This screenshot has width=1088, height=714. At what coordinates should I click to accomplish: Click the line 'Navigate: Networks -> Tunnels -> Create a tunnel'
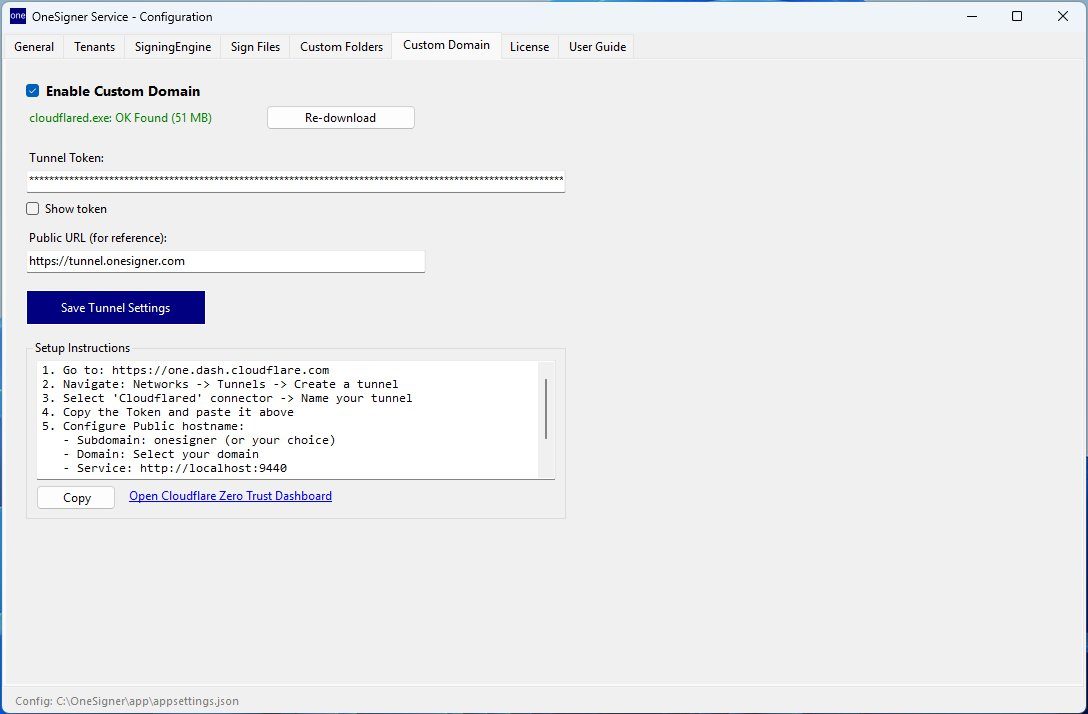coord(220,384)
